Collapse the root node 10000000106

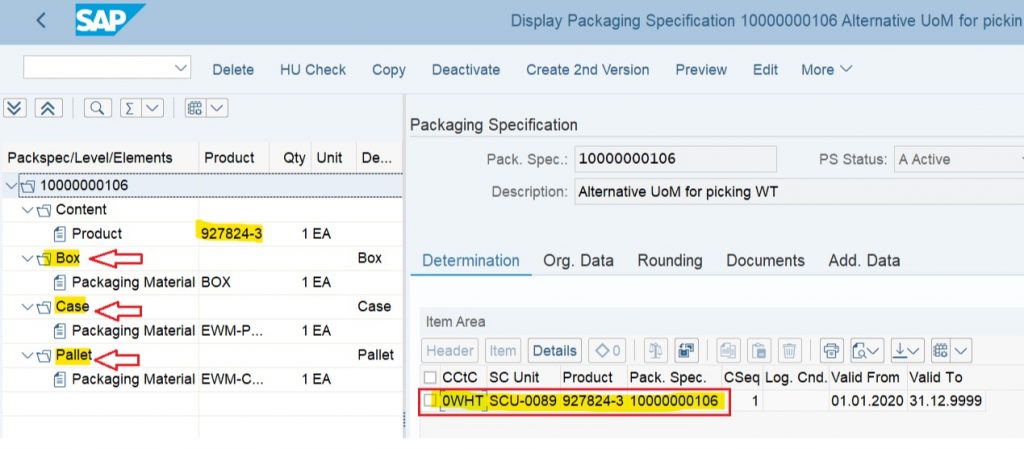[11, 186]
